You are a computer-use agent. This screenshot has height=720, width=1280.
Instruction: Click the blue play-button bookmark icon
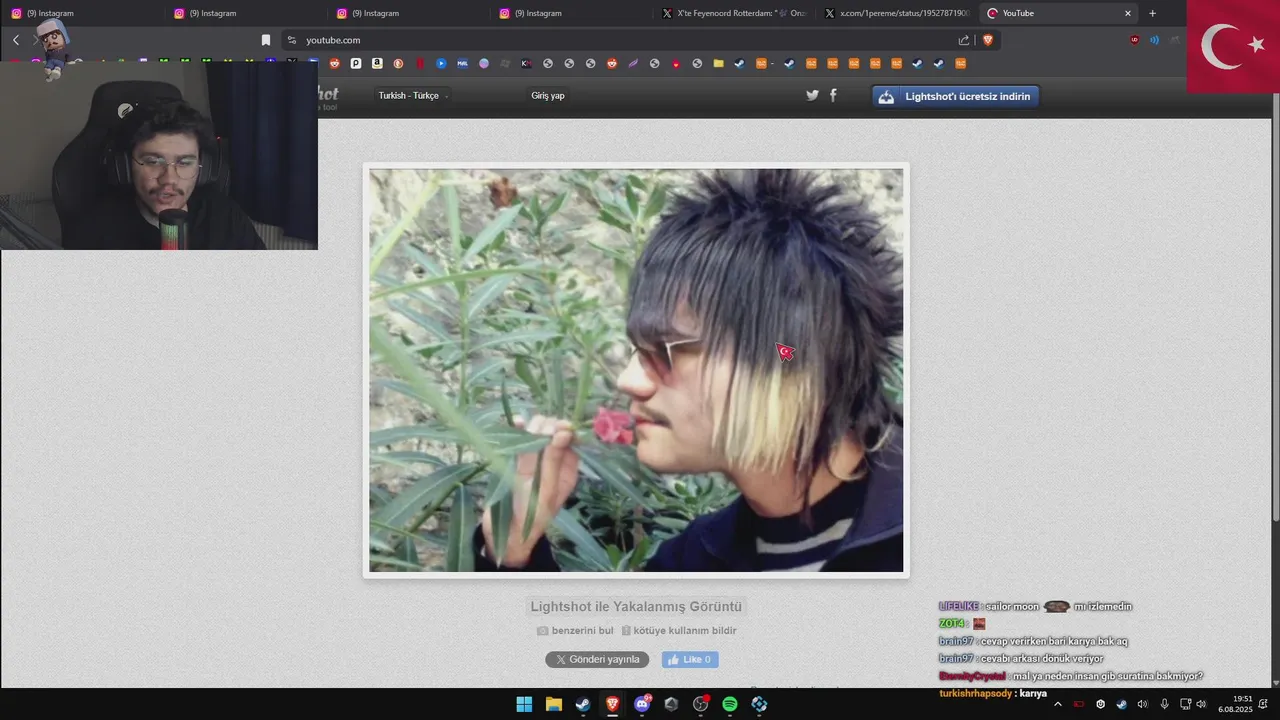[441, 63]
